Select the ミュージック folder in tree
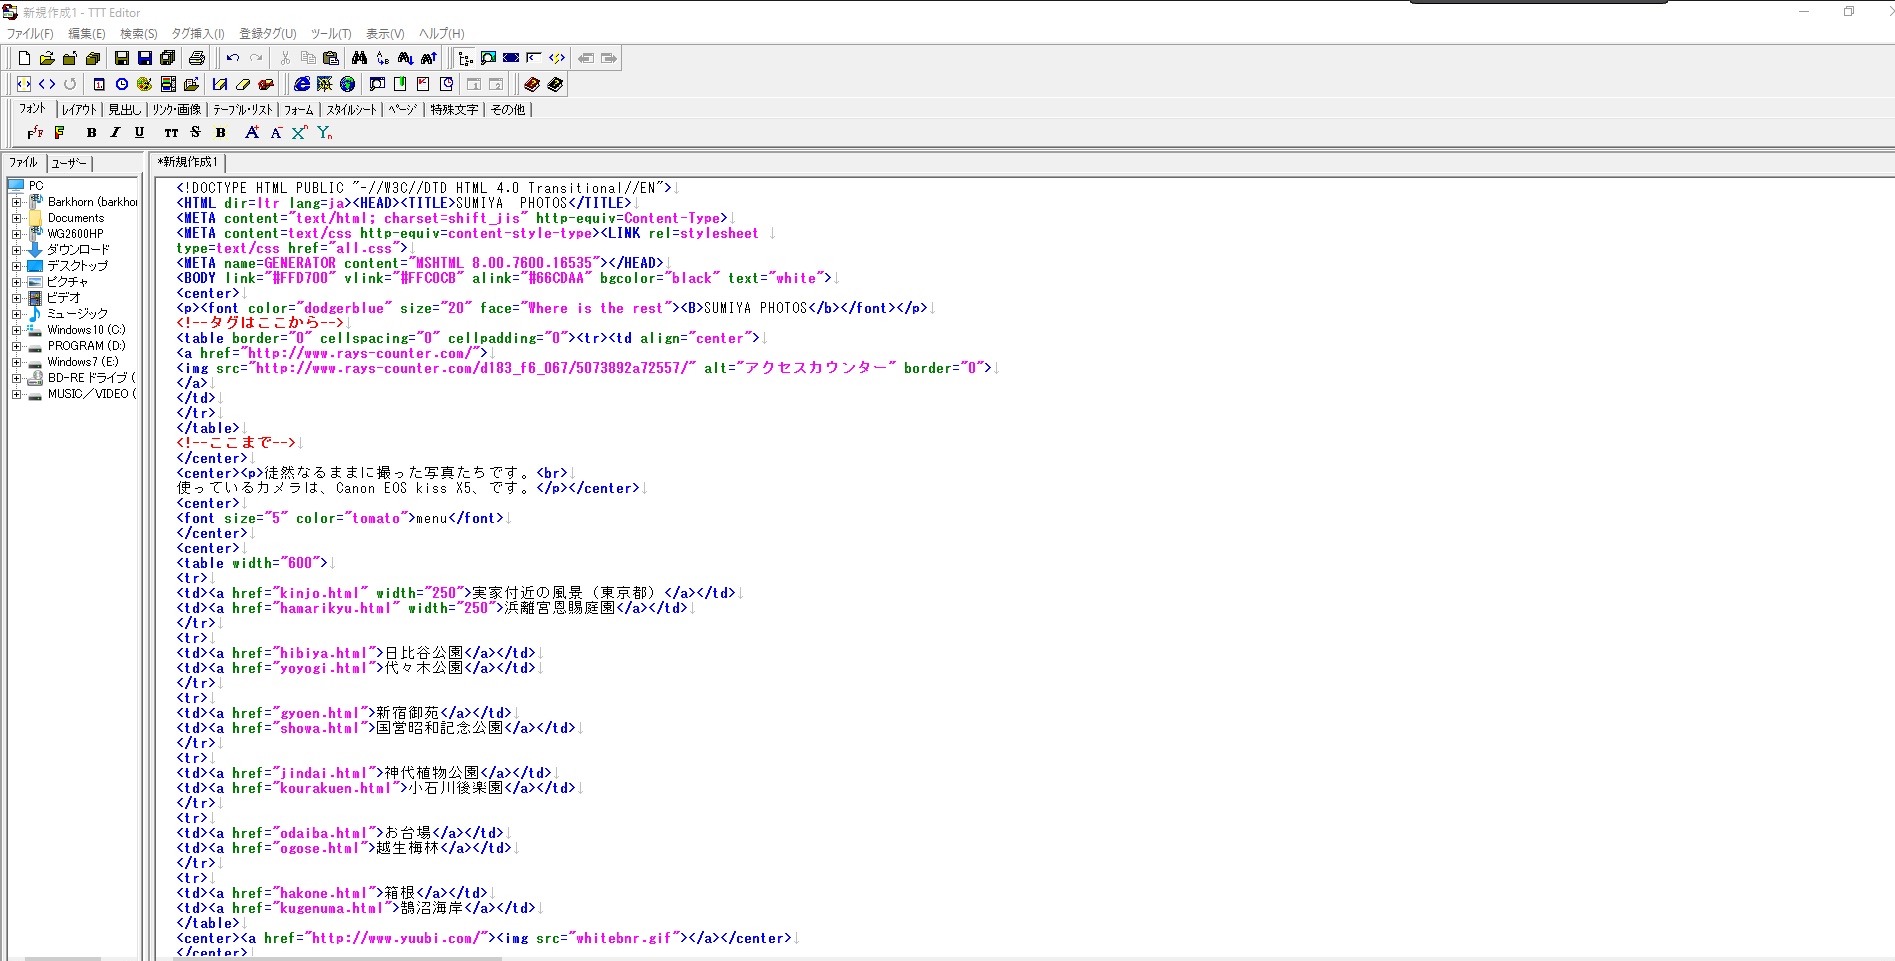 point(77,314)
